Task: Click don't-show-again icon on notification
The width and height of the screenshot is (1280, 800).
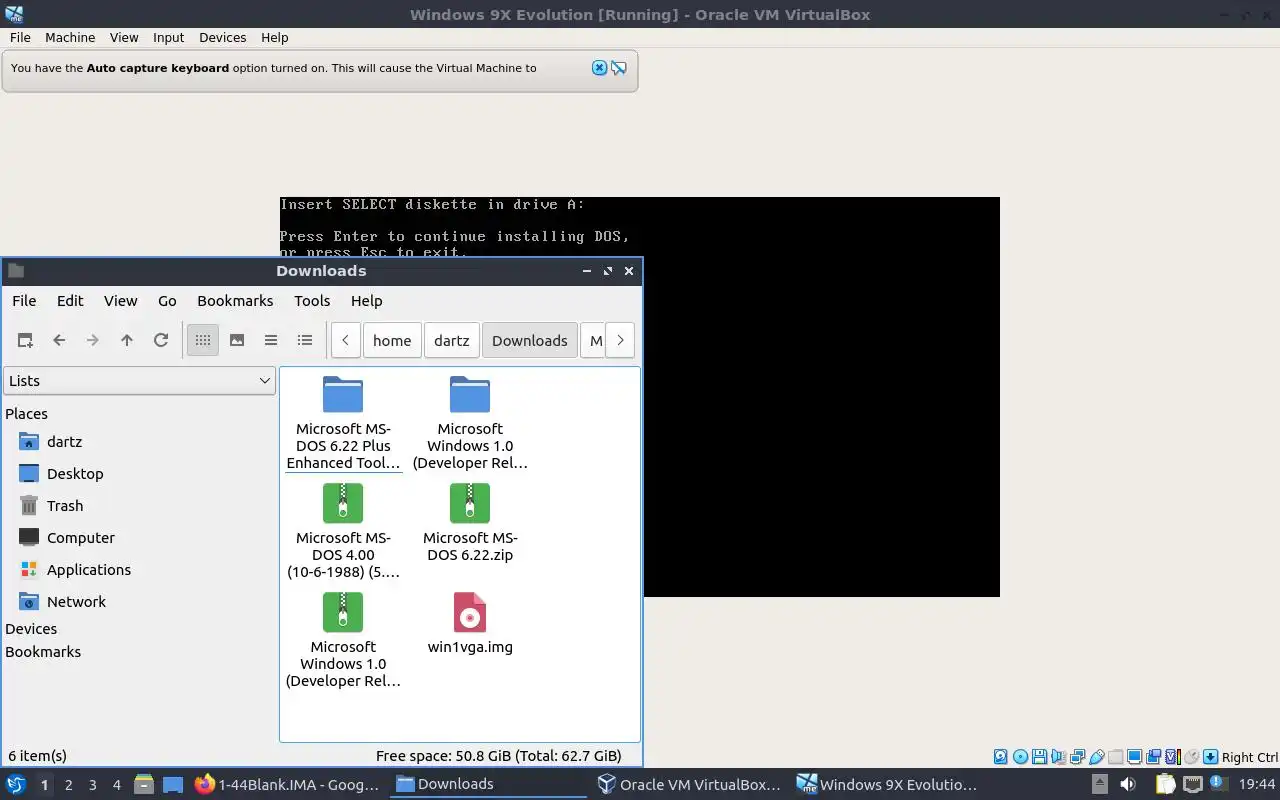Action: pyautogui.click(x=619, y=68)
